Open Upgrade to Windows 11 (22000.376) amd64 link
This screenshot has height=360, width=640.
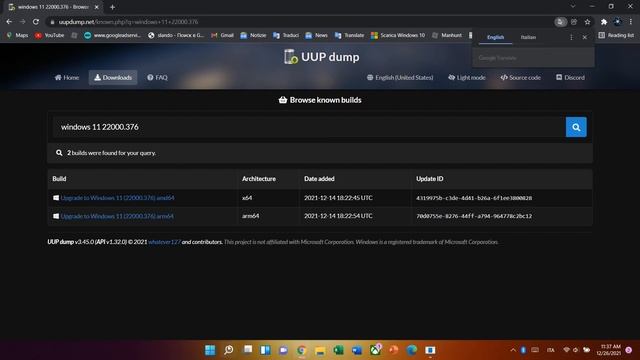click(117, 198)
